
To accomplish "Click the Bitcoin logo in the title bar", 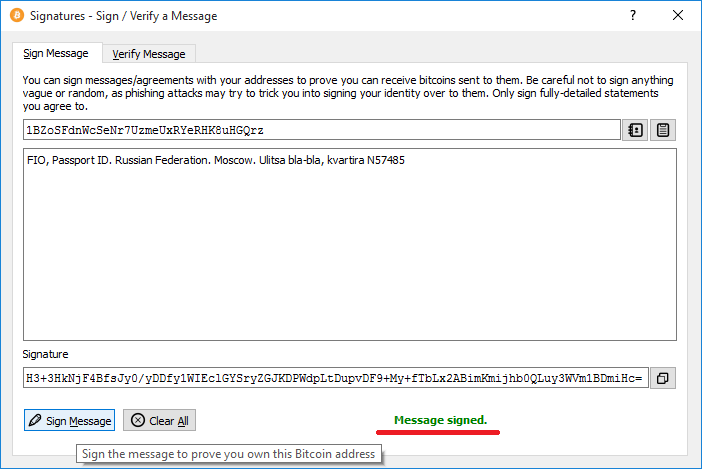I will click(x=16, y=16).
